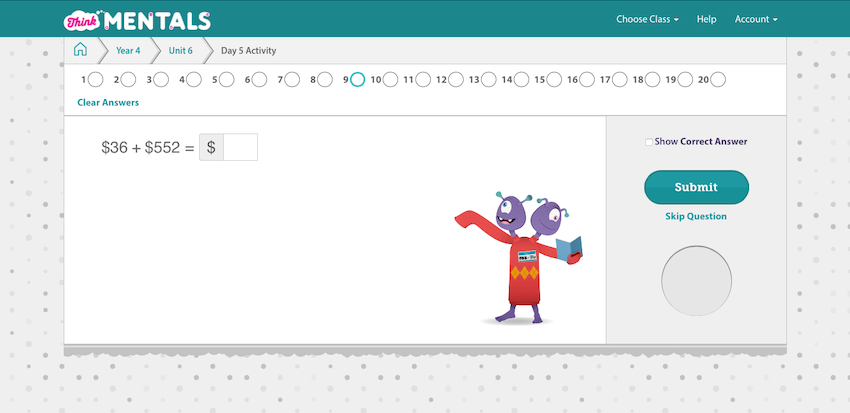This screenshot has width=850, height=413.
Task: Click the Skip Question link
Action: click(696, 216)
